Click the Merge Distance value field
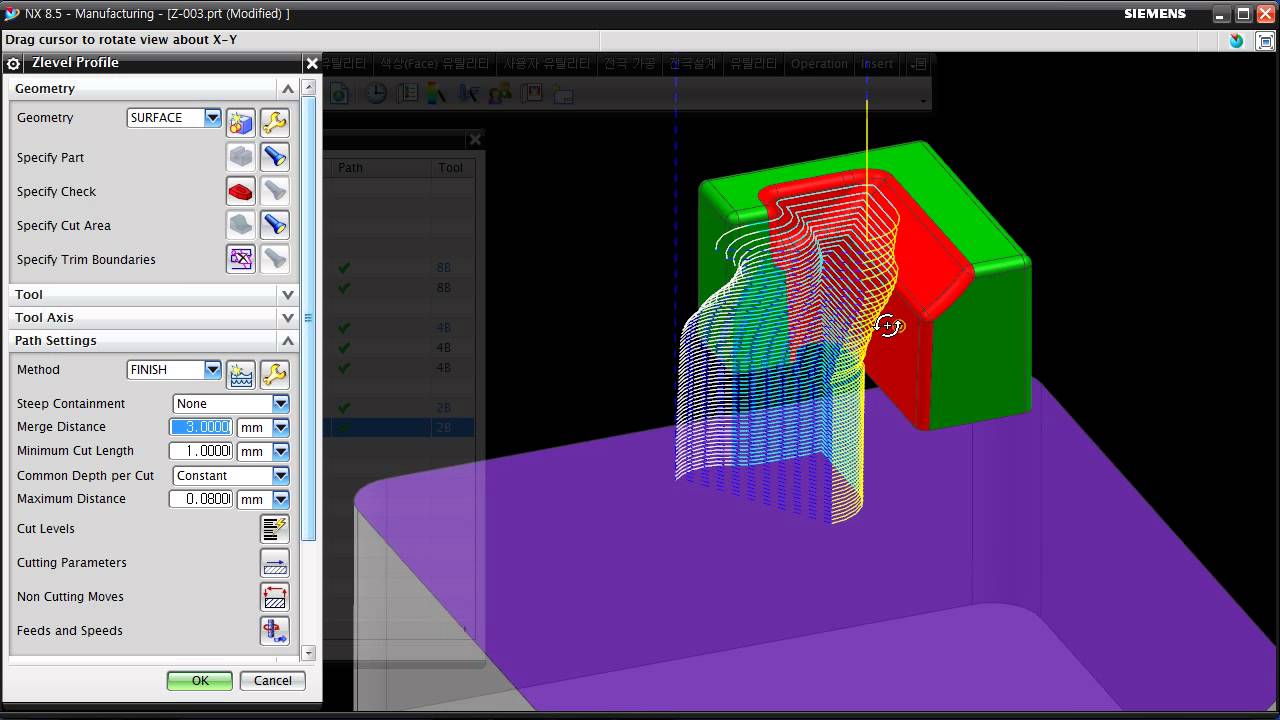Screen dimensions: 1280x720 click(201, 427)
